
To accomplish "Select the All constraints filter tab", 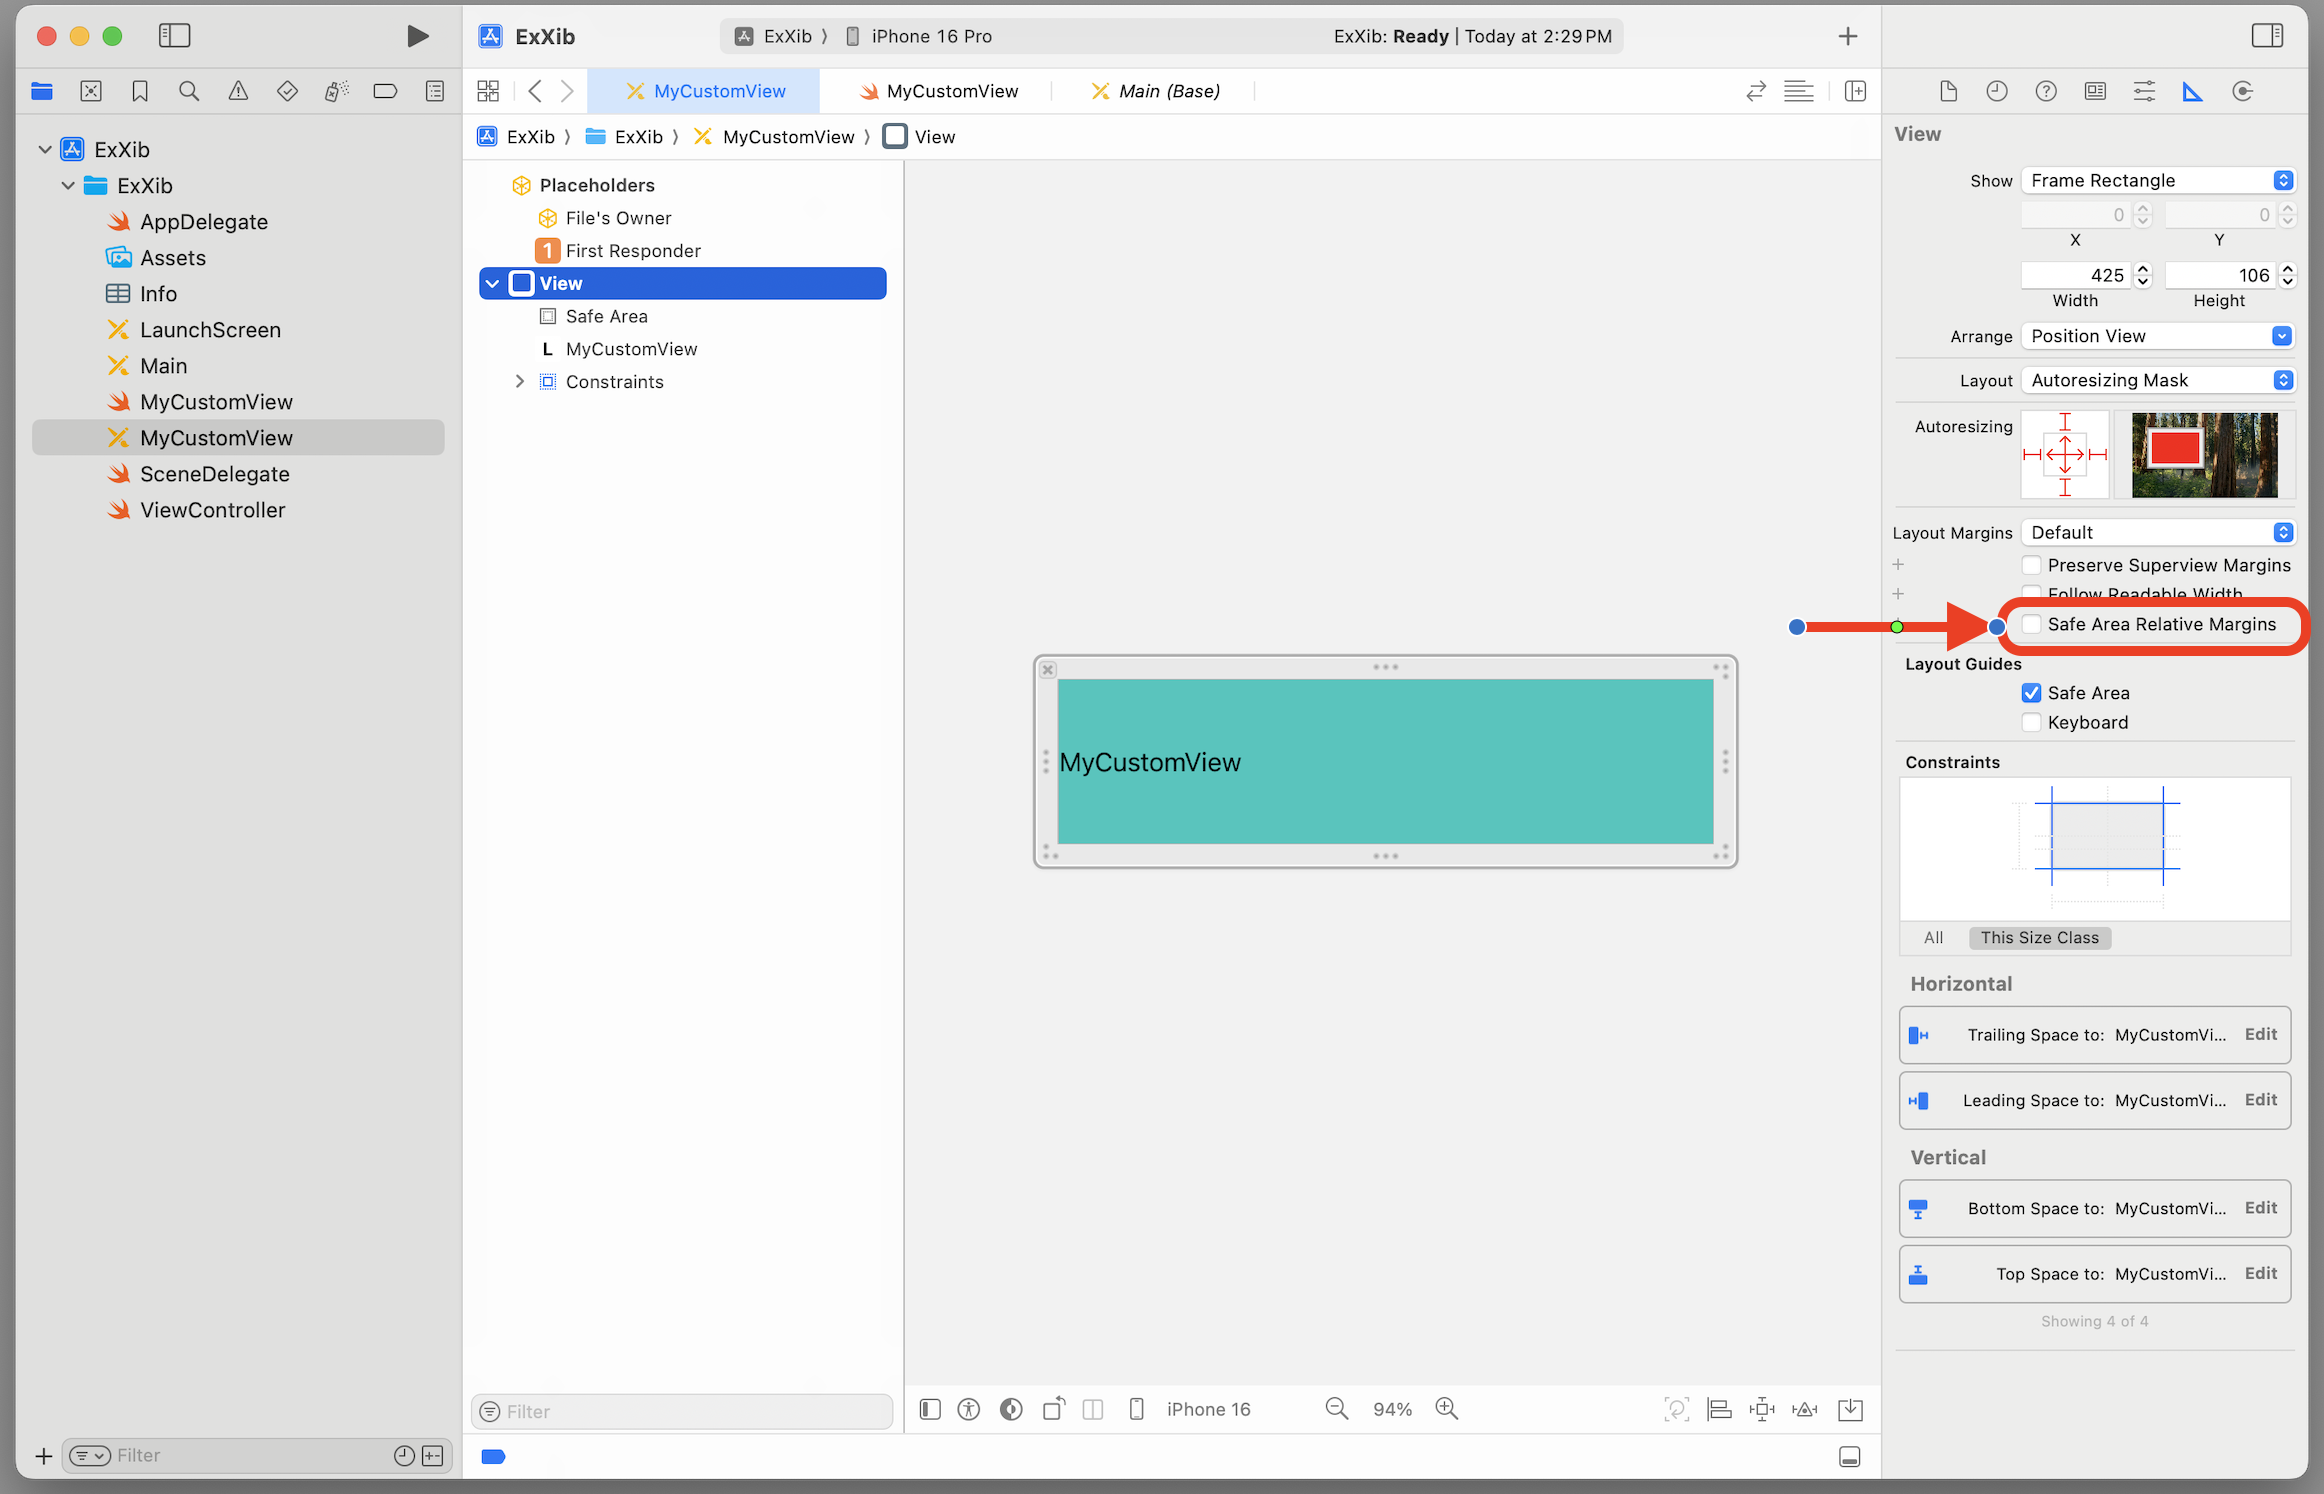I will pyautogui.click(x=1933, y=938).
